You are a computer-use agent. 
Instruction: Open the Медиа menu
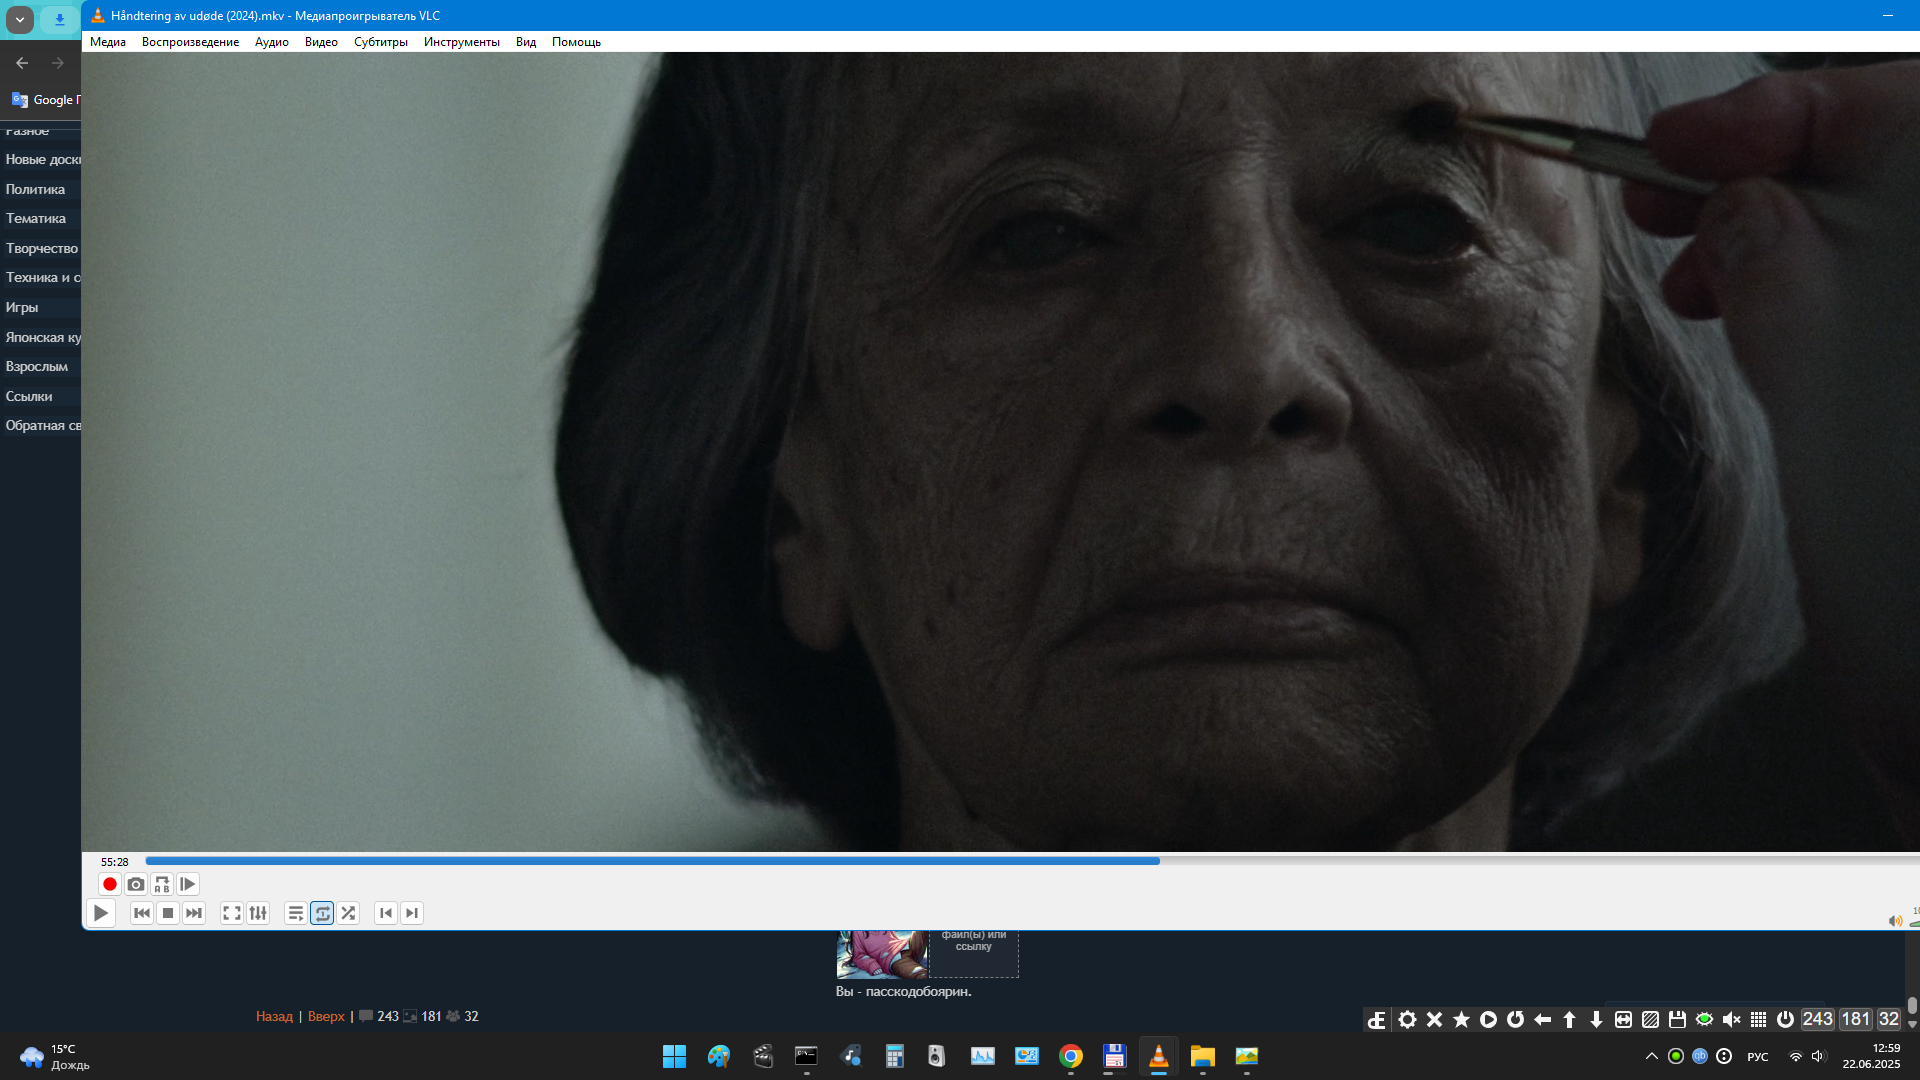[107, 42]
